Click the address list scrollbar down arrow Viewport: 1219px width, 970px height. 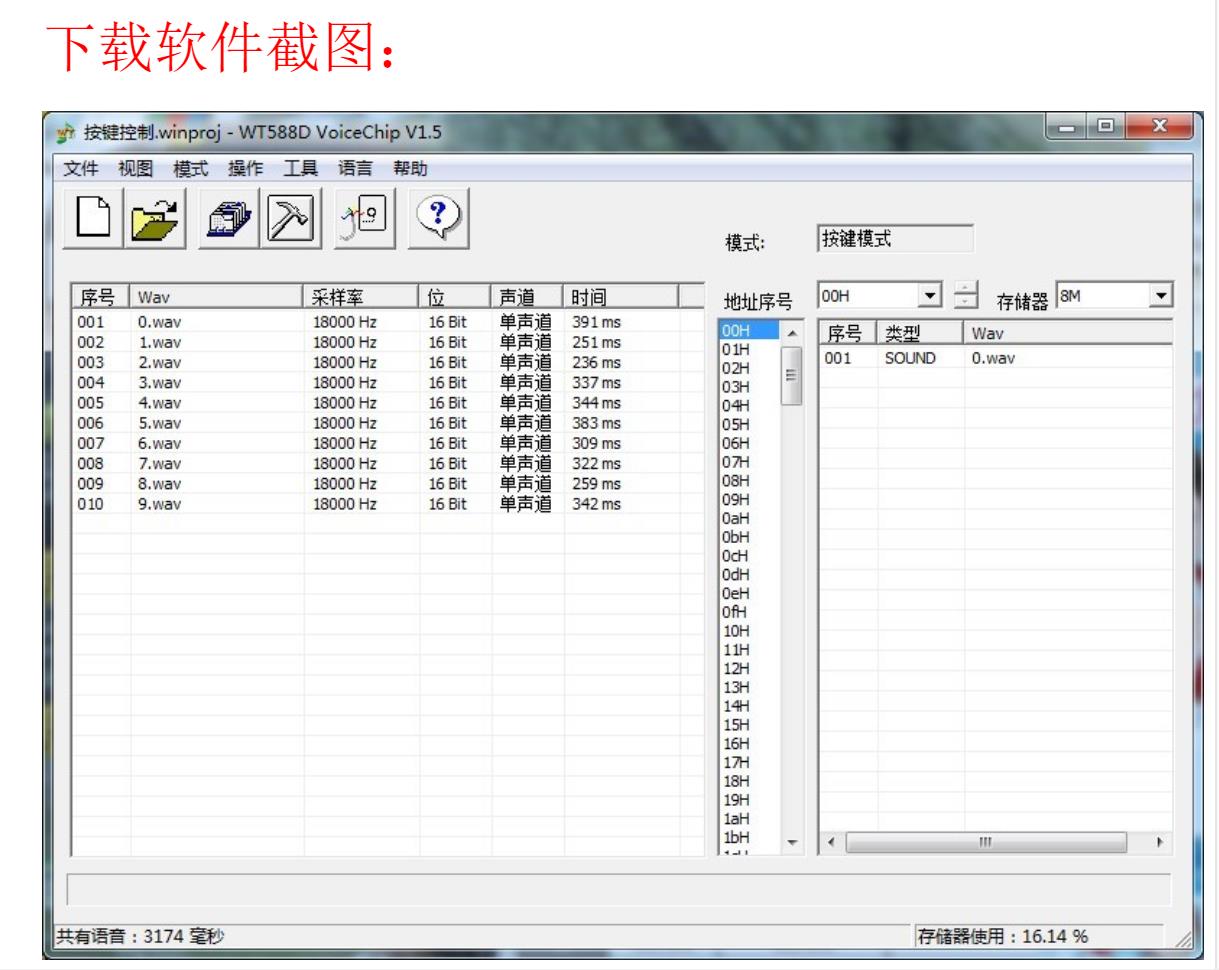tap(792, 843)
